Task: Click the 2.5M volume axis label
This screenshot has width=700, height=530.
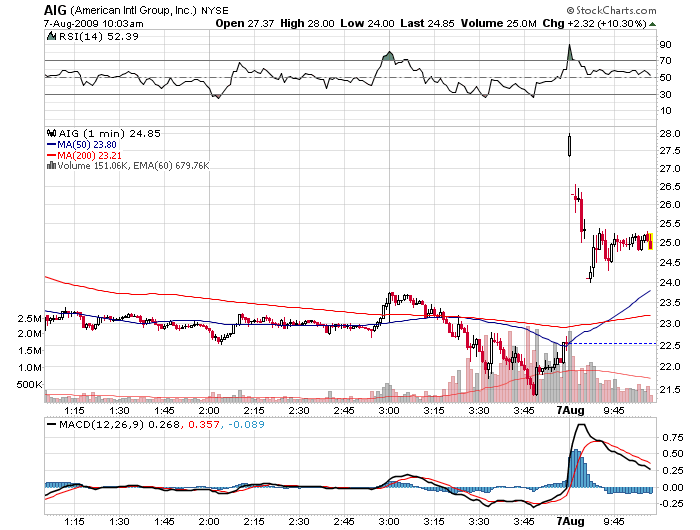Action: tap(30, 319)
